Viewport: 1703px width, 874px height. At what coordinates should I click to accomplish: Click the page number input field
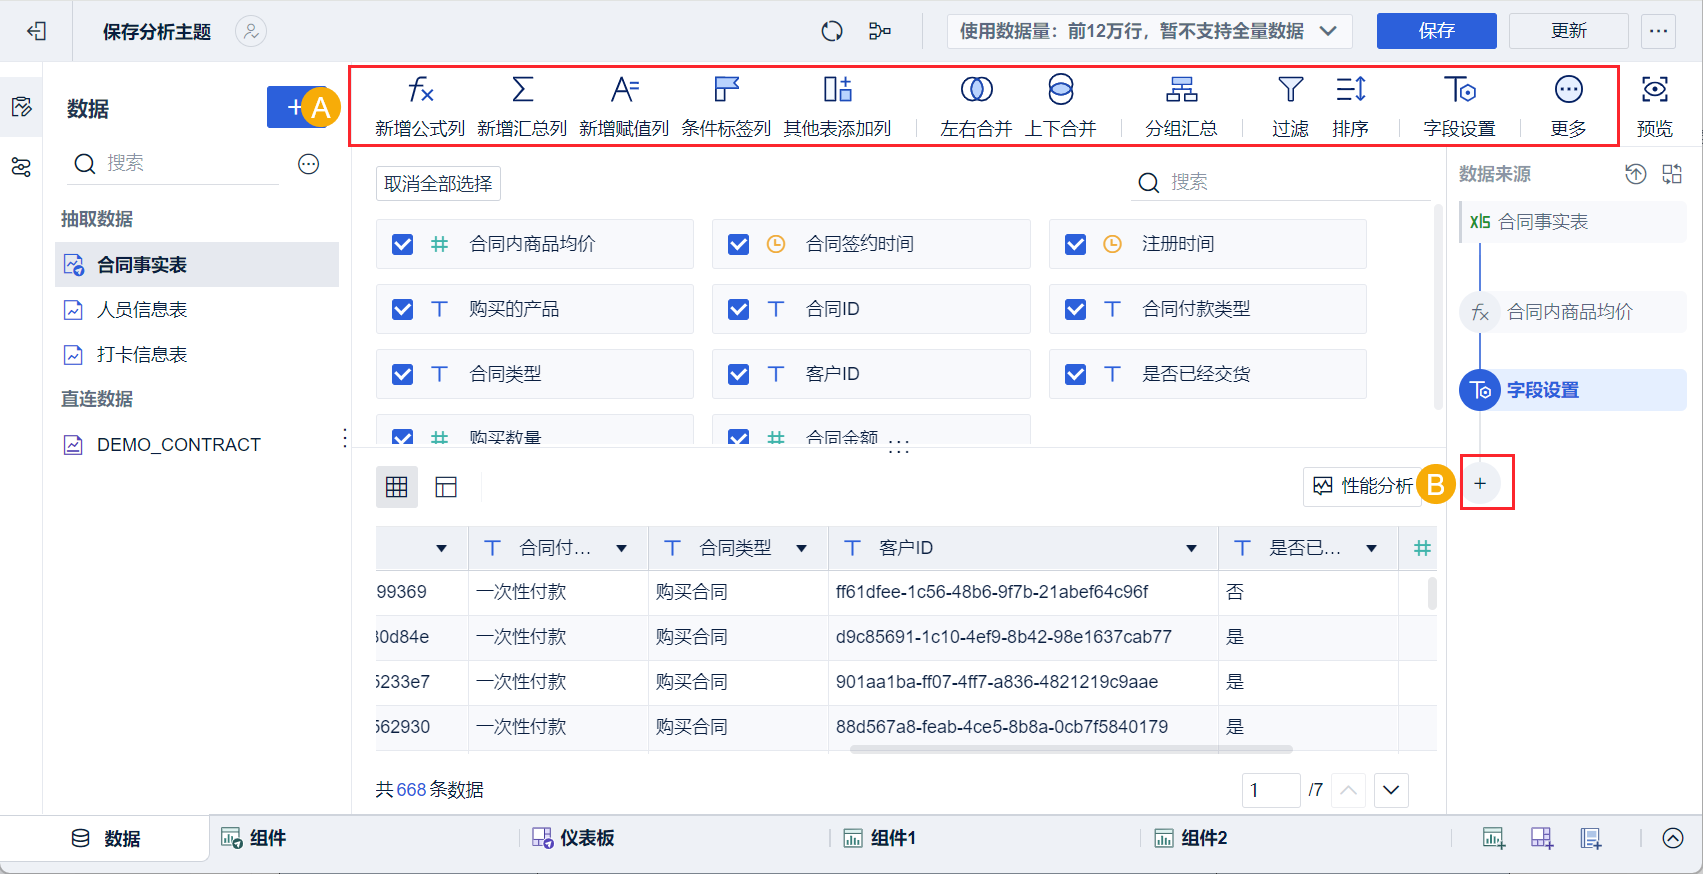[x=1271, y=790]
